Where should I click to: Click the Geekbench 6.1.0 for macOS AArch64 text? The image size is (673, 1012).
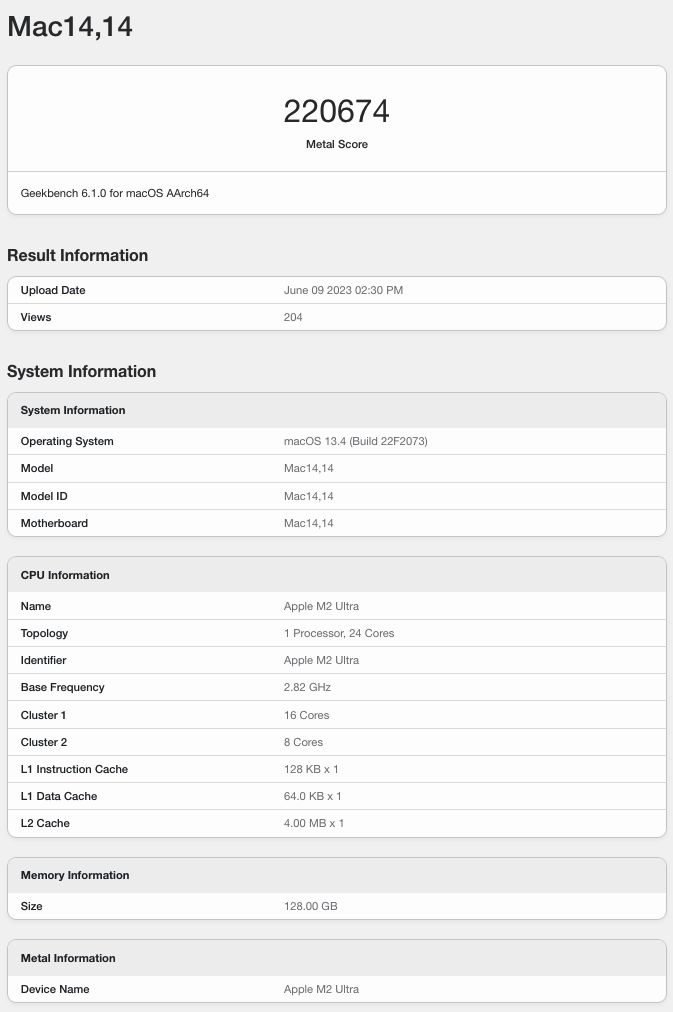tap(115, 193)
